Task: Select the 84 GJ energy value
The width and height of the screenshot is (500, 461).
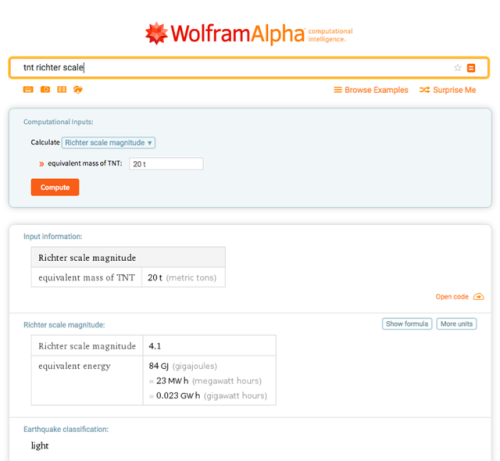Action: click(159, 366)
